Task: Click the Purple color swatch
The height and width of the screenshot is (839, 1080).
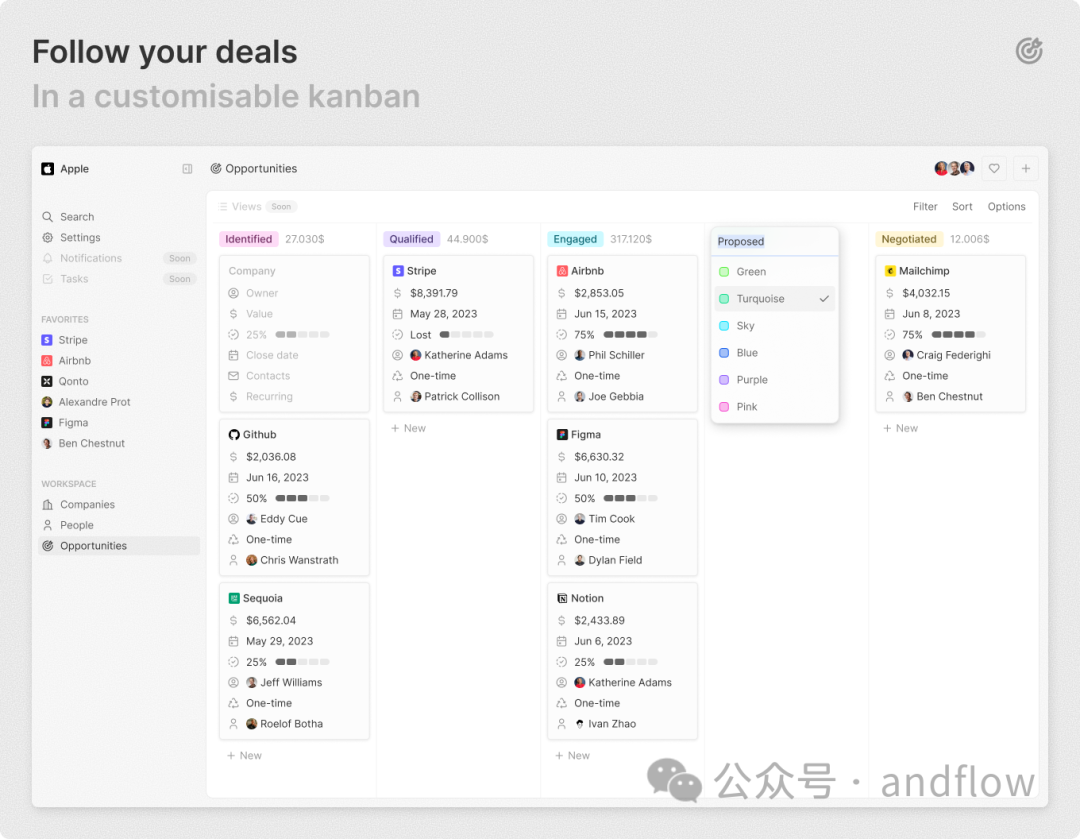Action: click(x=724, y=380)
